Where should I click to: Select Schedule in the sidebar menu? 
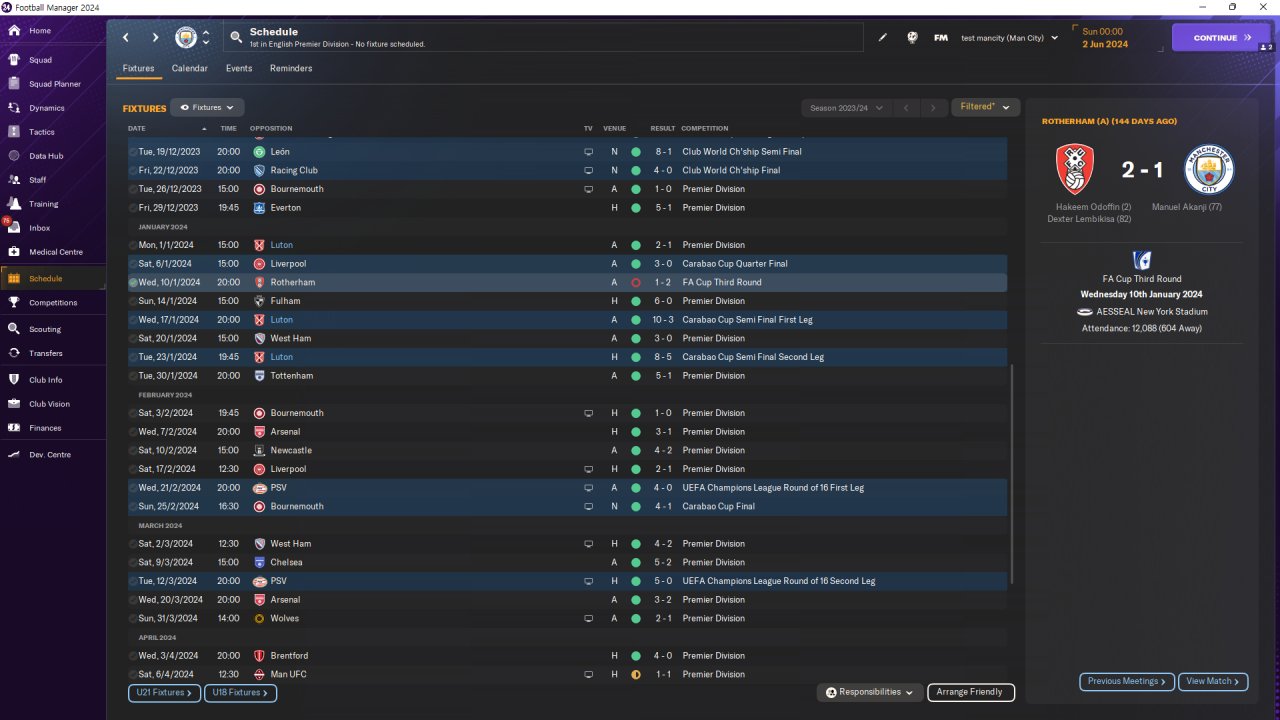click(53, 278)
